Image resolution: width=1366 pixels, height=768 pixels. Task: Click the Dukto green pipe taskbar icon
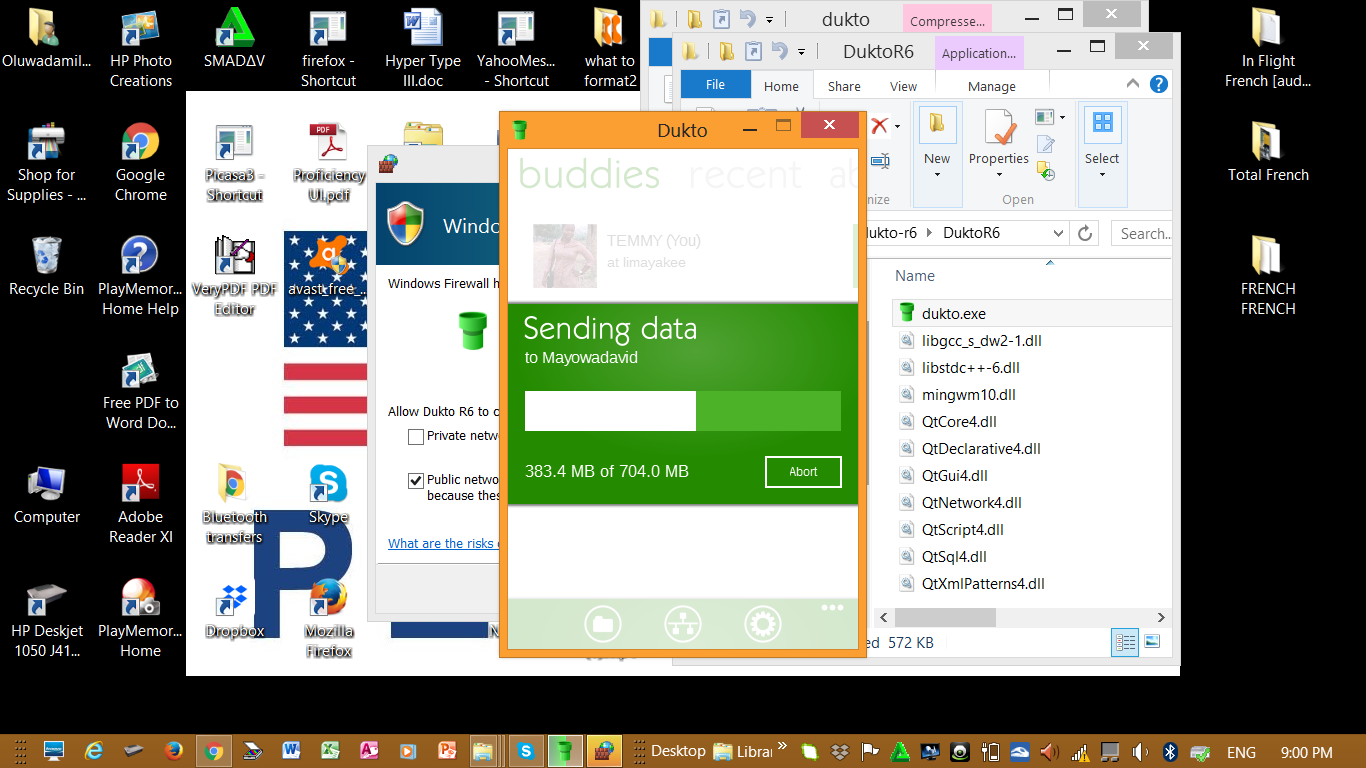[x=564, y=750]
